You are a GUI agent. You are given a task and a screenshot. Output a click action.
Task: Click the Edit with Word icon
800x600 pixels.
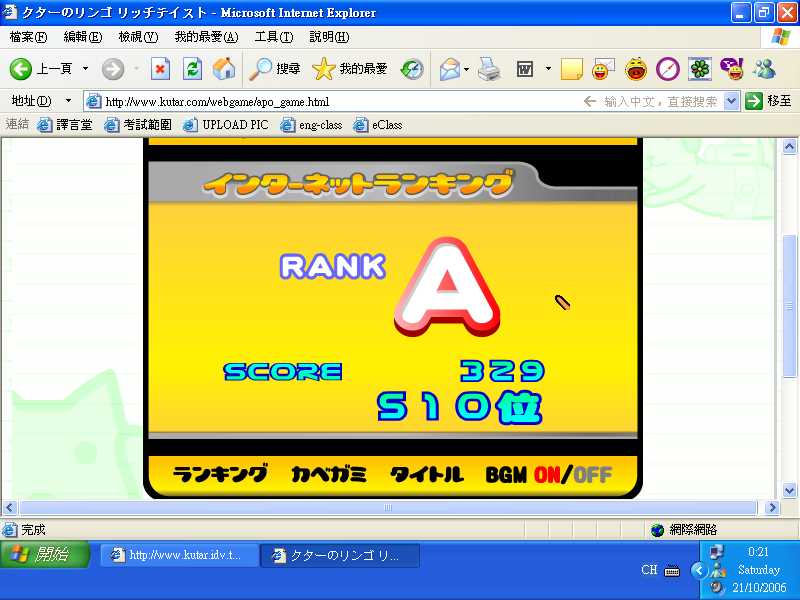pyautogui.click(x=524, y=69)
